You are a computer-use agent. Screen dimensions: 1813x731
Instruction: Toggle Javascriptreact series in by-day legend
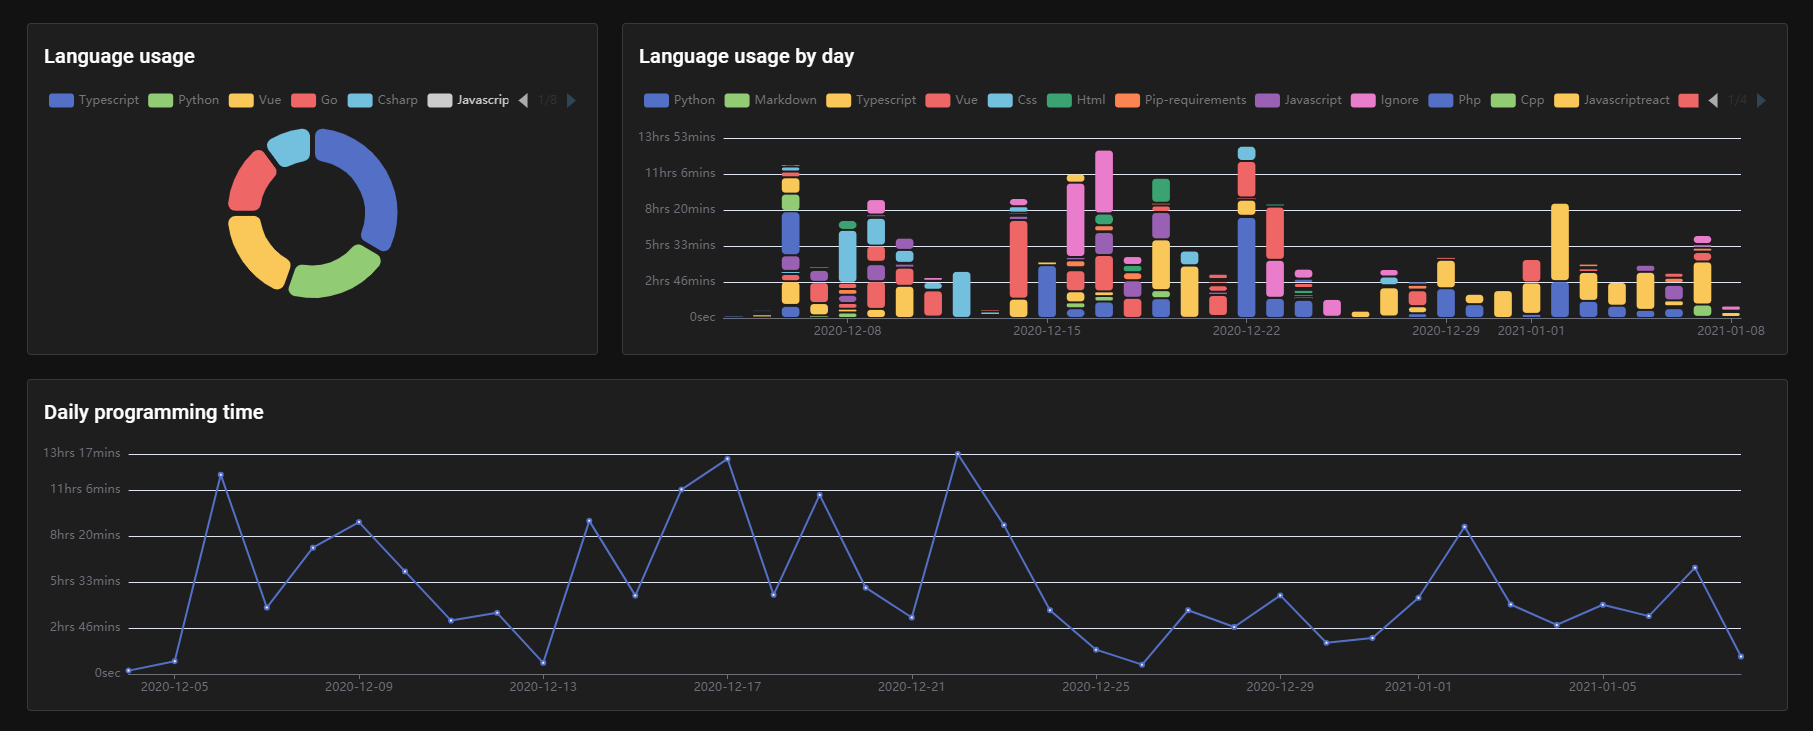1612,100
